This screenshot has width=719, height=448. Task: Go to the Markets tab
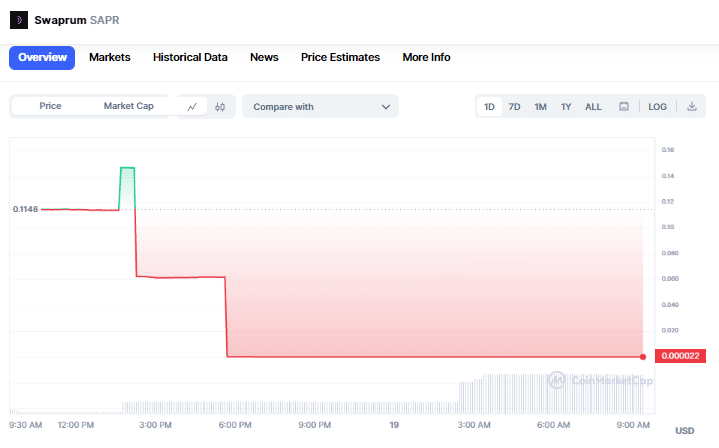coord(110,57)
